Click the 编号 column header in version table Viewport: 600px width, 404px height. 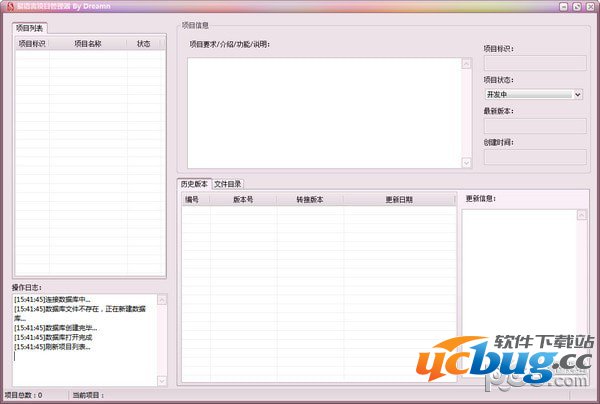(192, 199)
